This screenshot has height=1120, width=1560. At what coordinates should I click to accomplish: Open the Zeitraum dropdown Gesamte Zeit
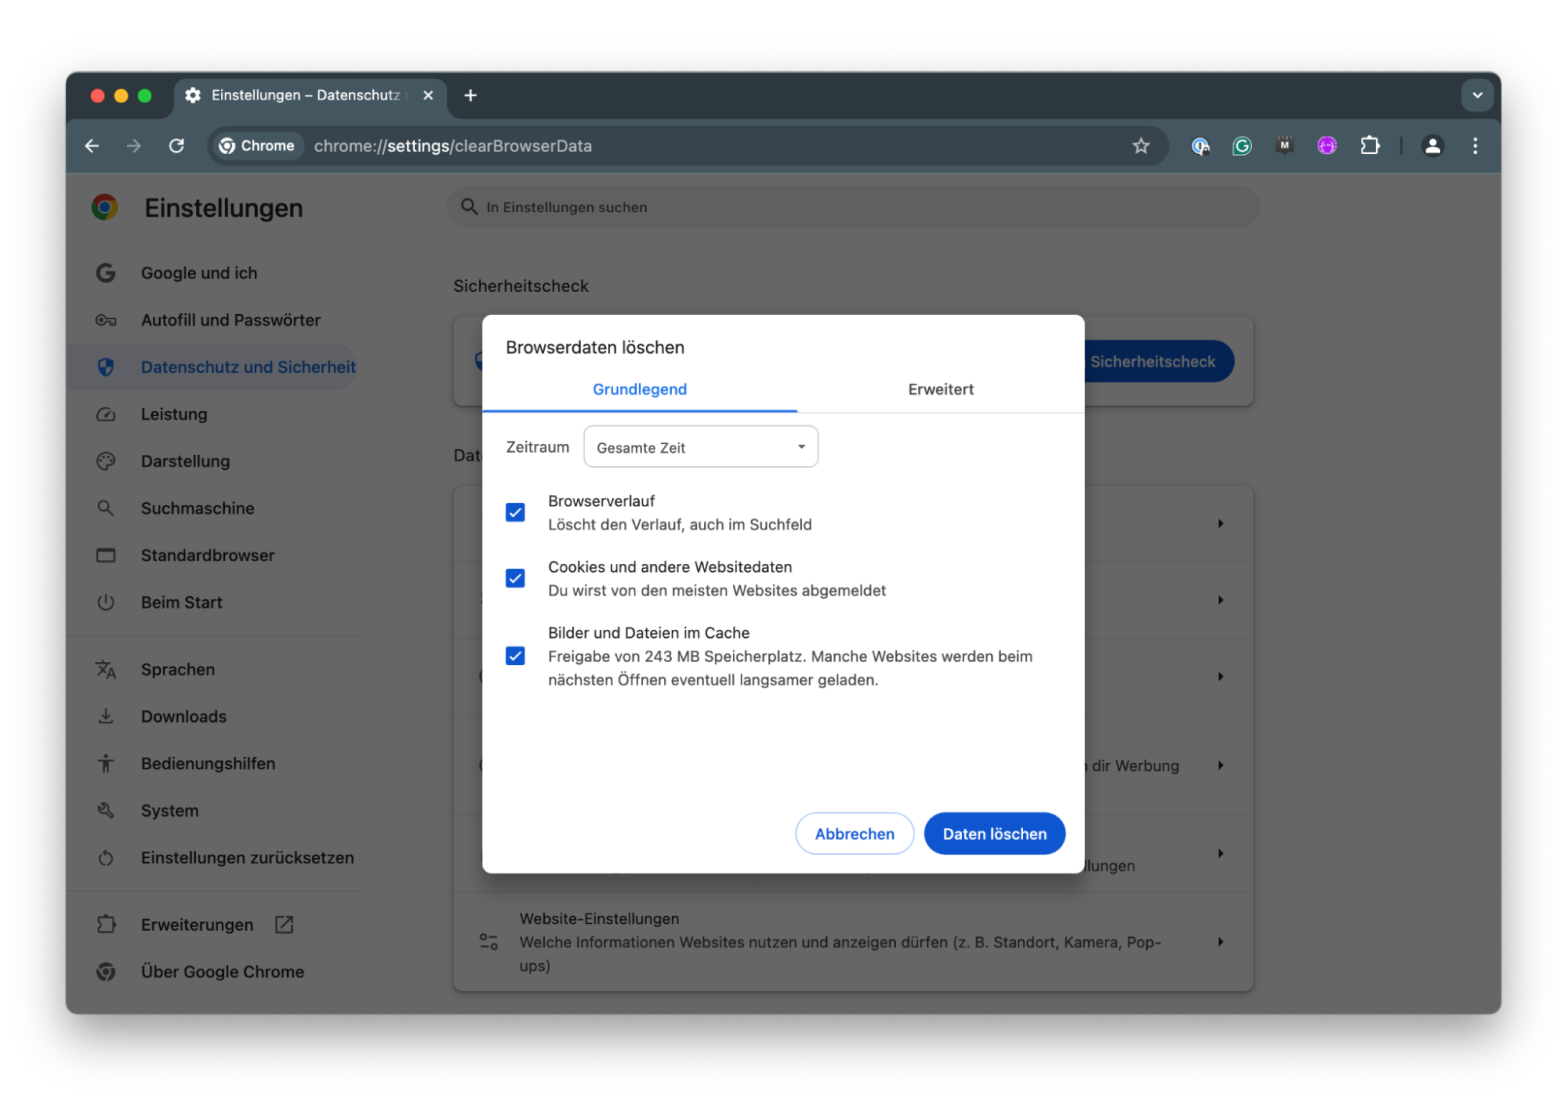pos(701,447)
